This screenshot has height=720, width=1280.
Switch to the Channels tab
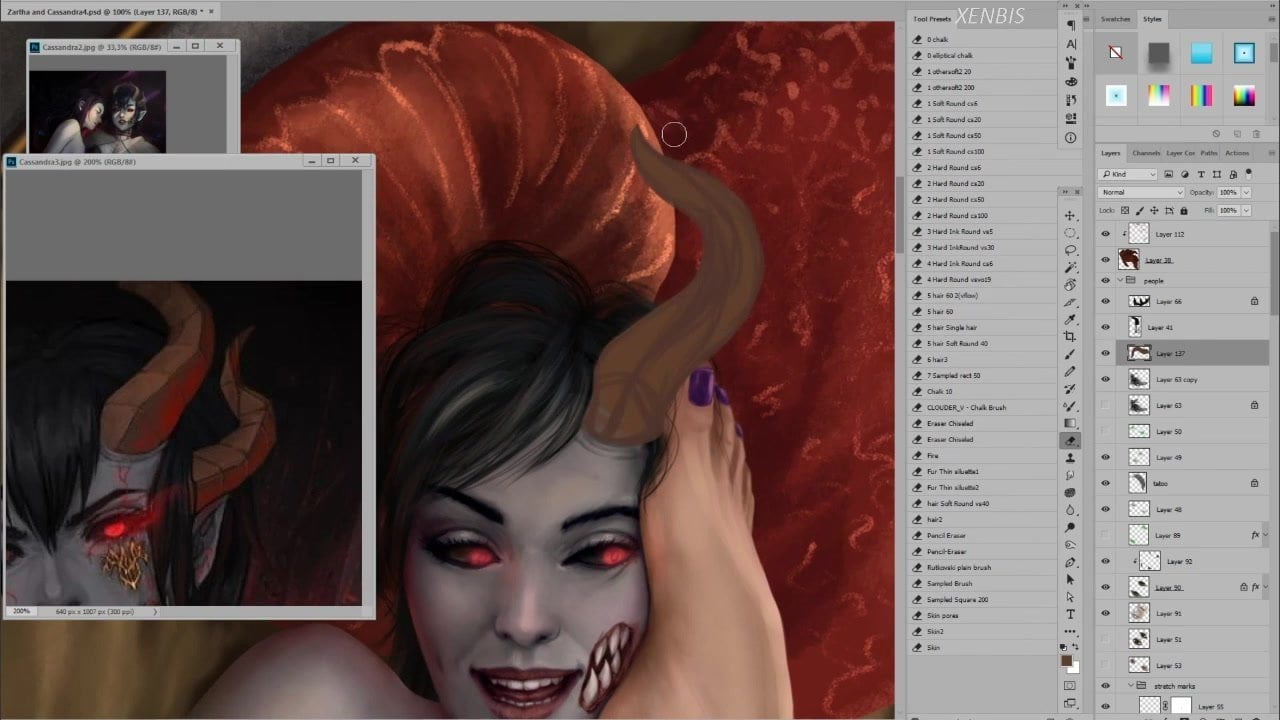point(1146,153)
